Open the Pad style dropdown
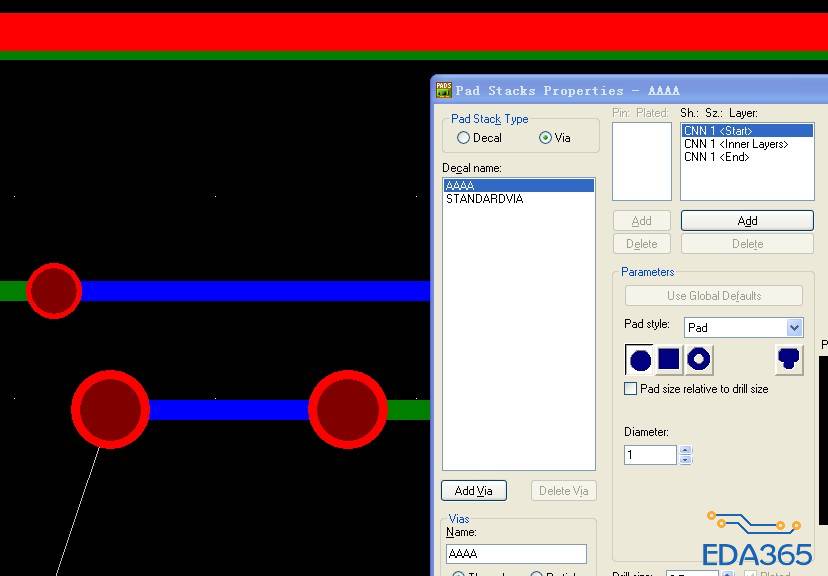Image resolution: width=828 pixels, height=576 pixels. click(x=794, y=328)
